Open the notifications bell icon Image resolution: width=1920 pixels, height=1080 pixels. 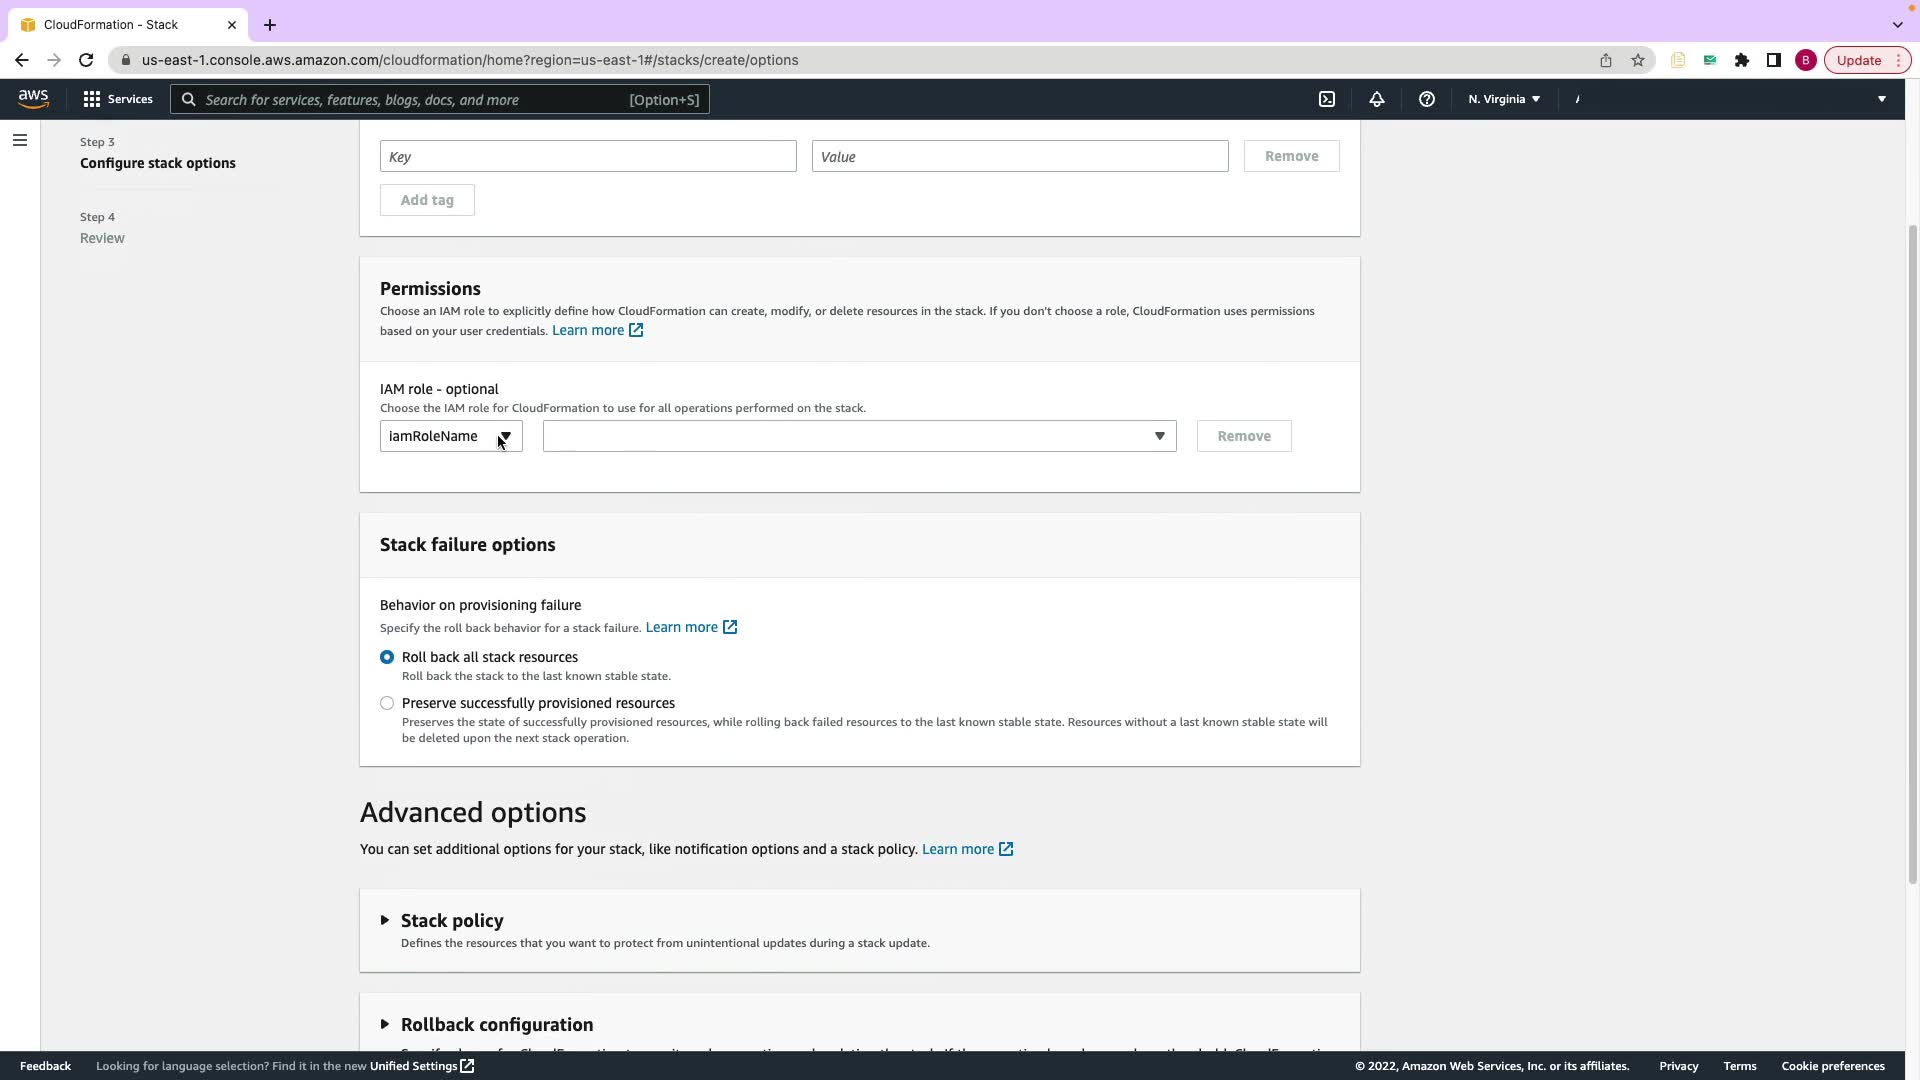[x=1377, y=99]
